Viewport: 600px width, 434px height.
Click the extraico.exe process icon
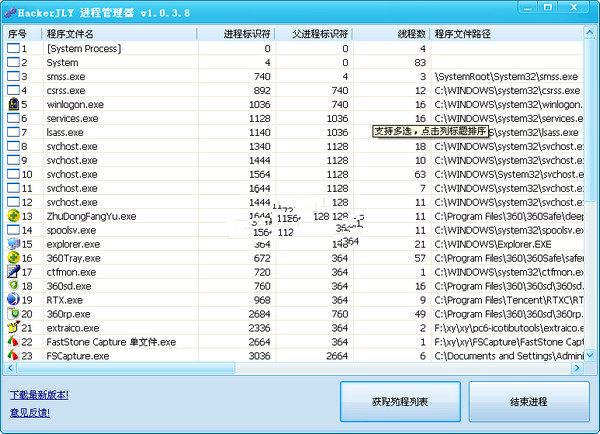click(13, 328)
